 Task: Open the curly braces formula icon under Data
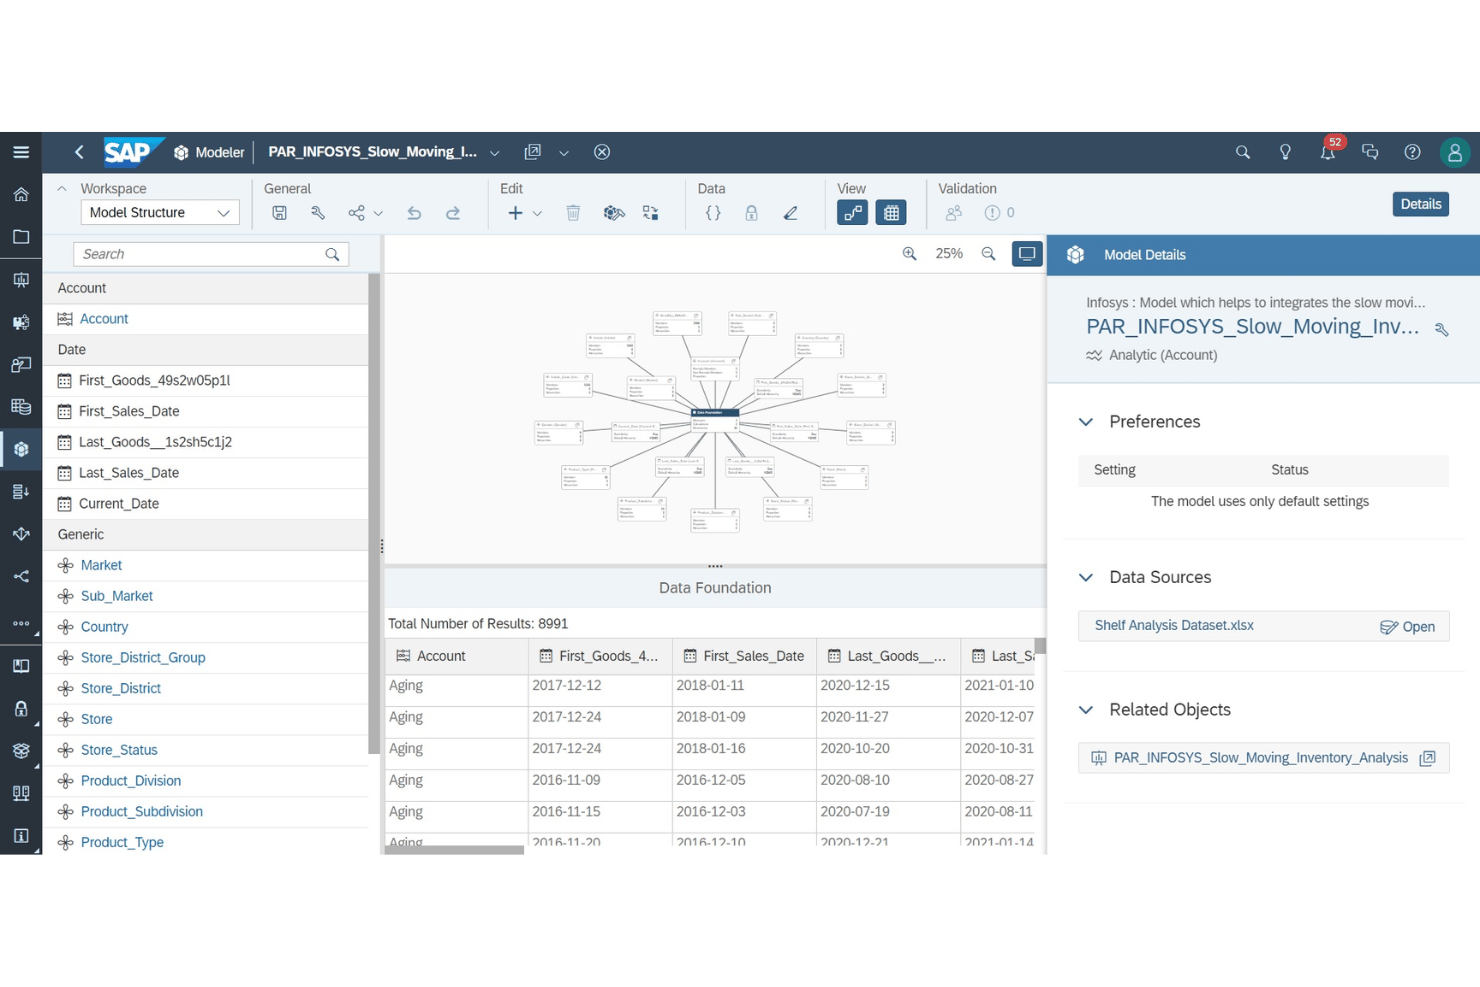tap(713, 213)
